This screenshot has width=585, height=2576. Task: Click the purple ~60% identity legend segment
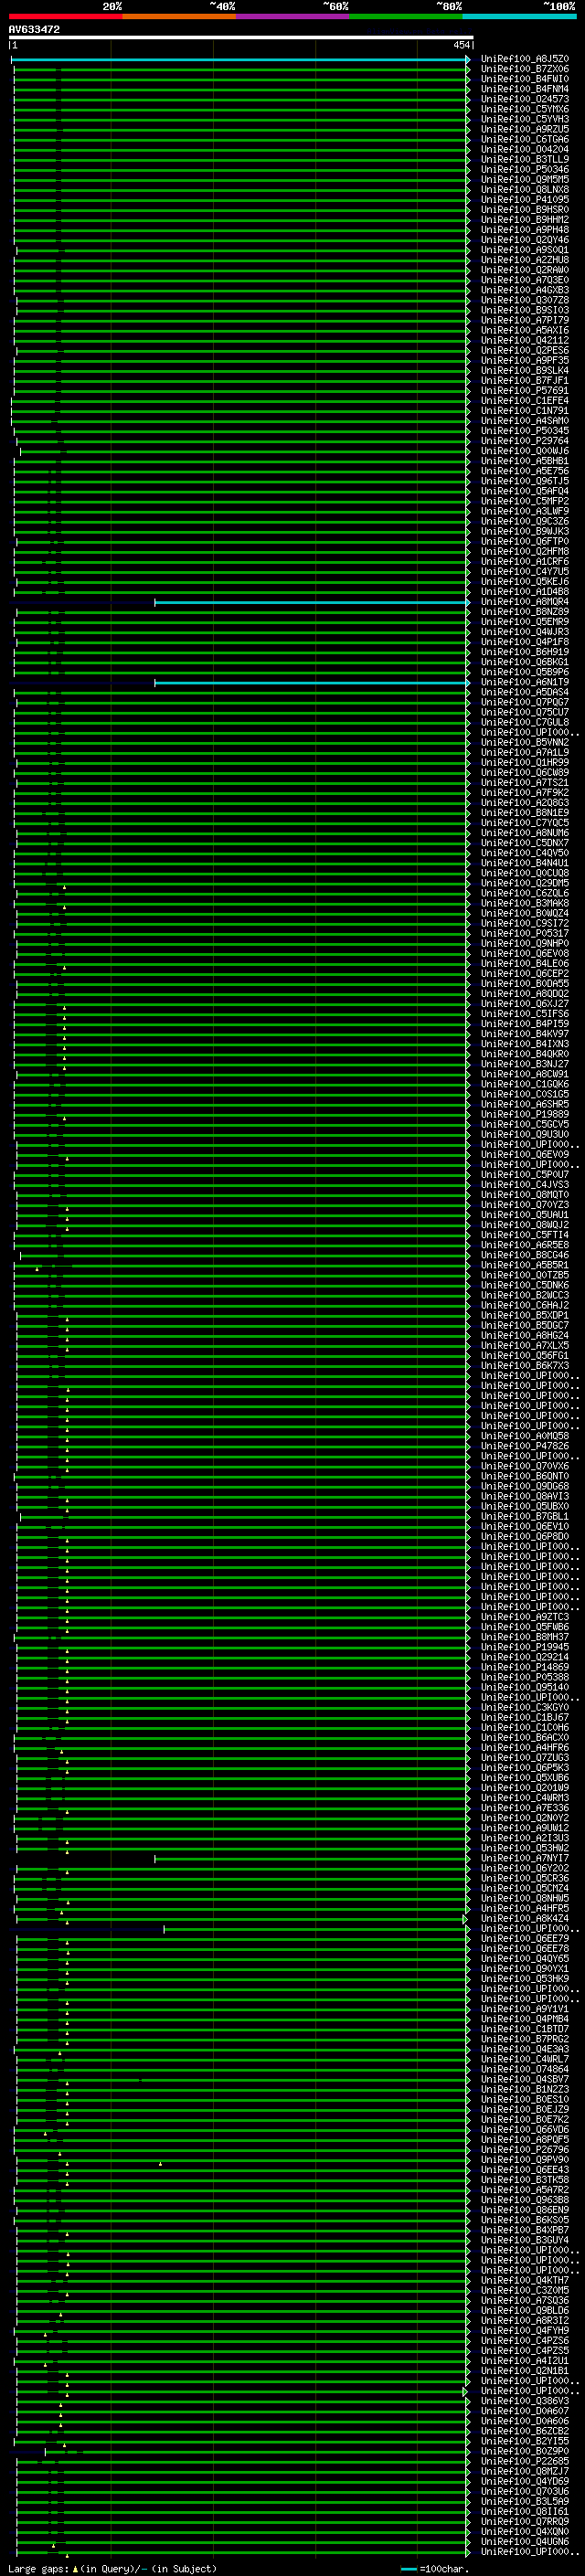(x=293, y=16)
